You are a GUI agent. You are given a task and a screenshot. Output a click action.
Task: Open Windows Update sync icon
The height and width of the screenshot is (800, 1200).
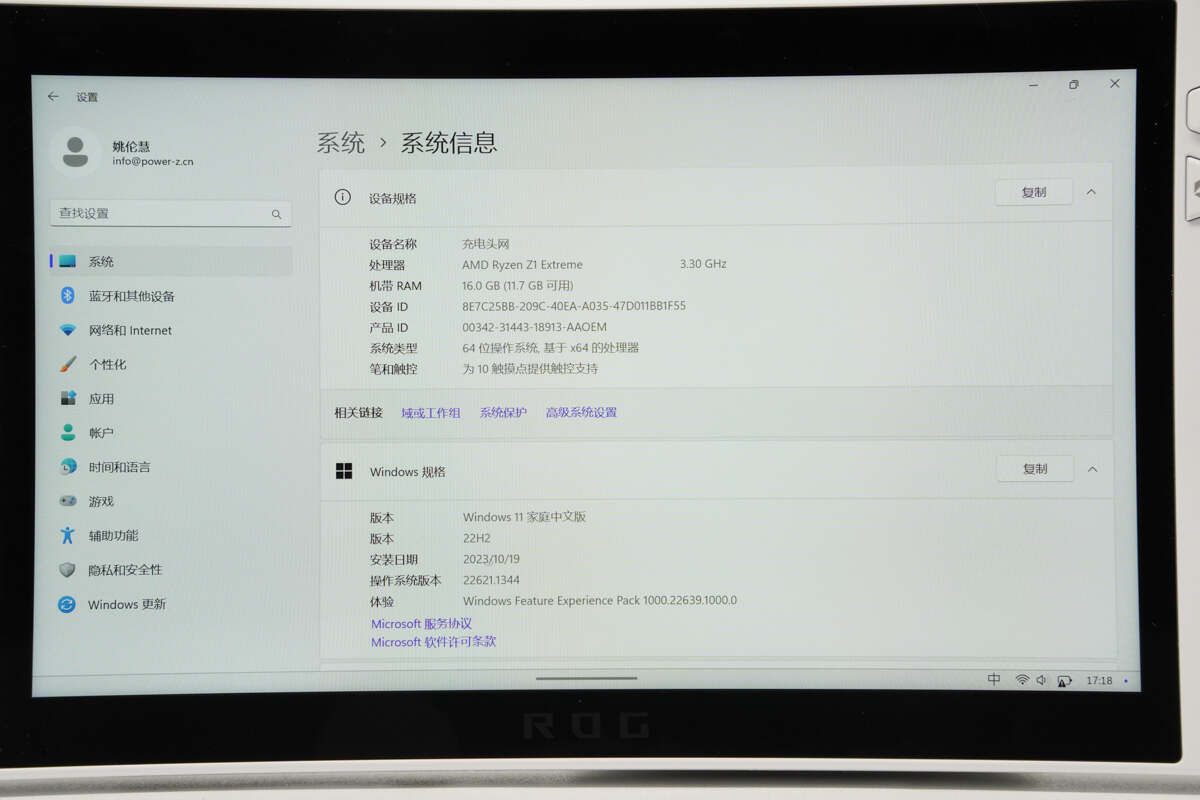(67, 604)
